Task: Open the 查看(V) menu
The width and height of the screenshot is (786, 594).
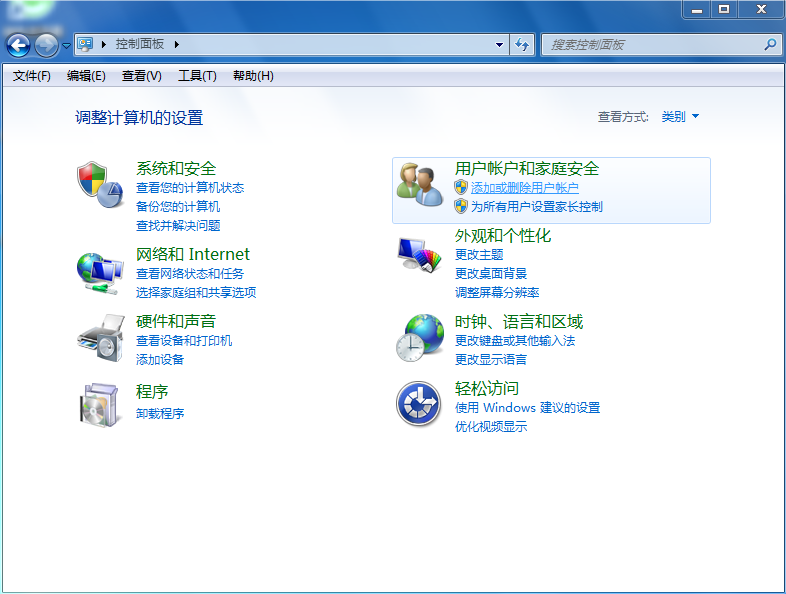Action: 141,76
